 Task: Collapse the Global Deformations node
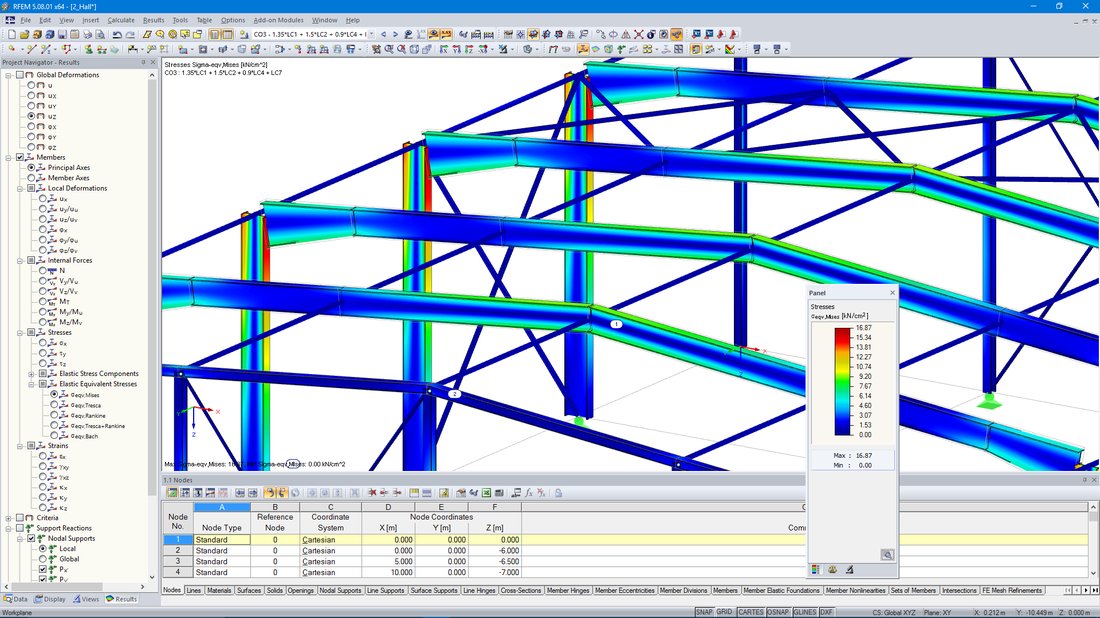click(x=9, y=75)
